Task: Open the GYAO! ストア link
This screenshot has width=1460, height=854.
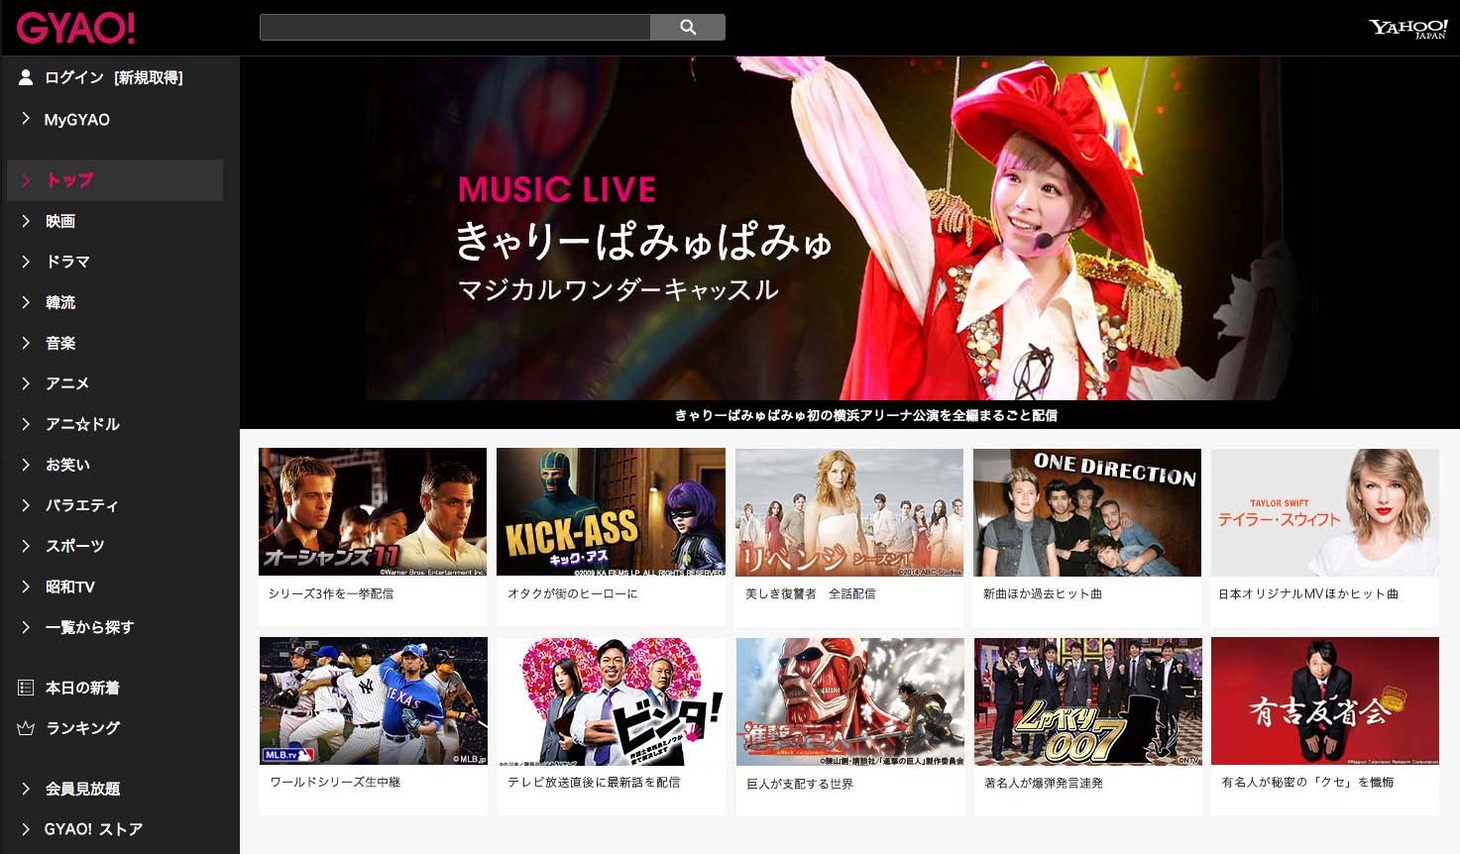Action: (x=93, y=829)
